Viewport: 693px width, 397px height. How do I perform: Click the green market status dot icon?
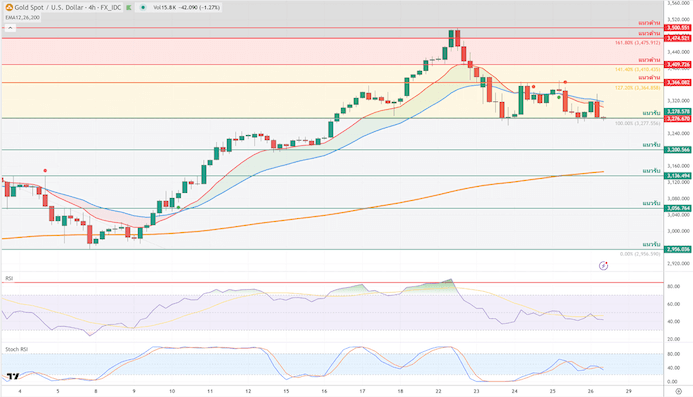coord(143,8)
